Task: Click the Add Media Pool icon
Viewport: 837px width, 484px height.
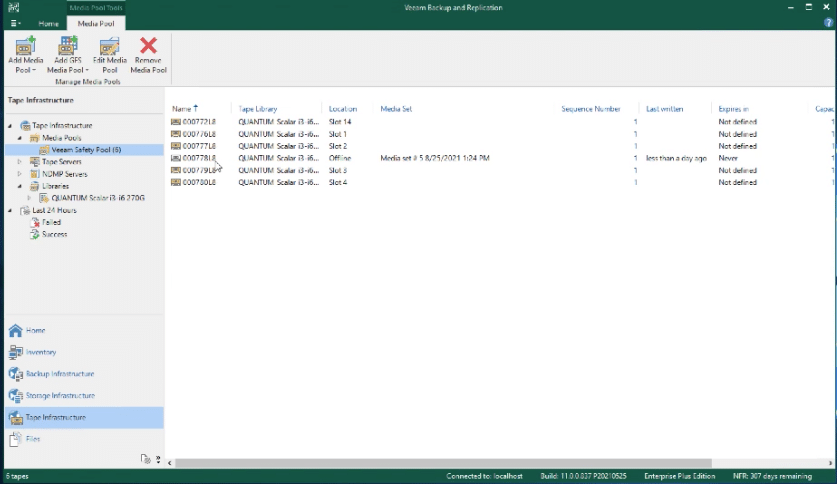Action: coord(25,46)
